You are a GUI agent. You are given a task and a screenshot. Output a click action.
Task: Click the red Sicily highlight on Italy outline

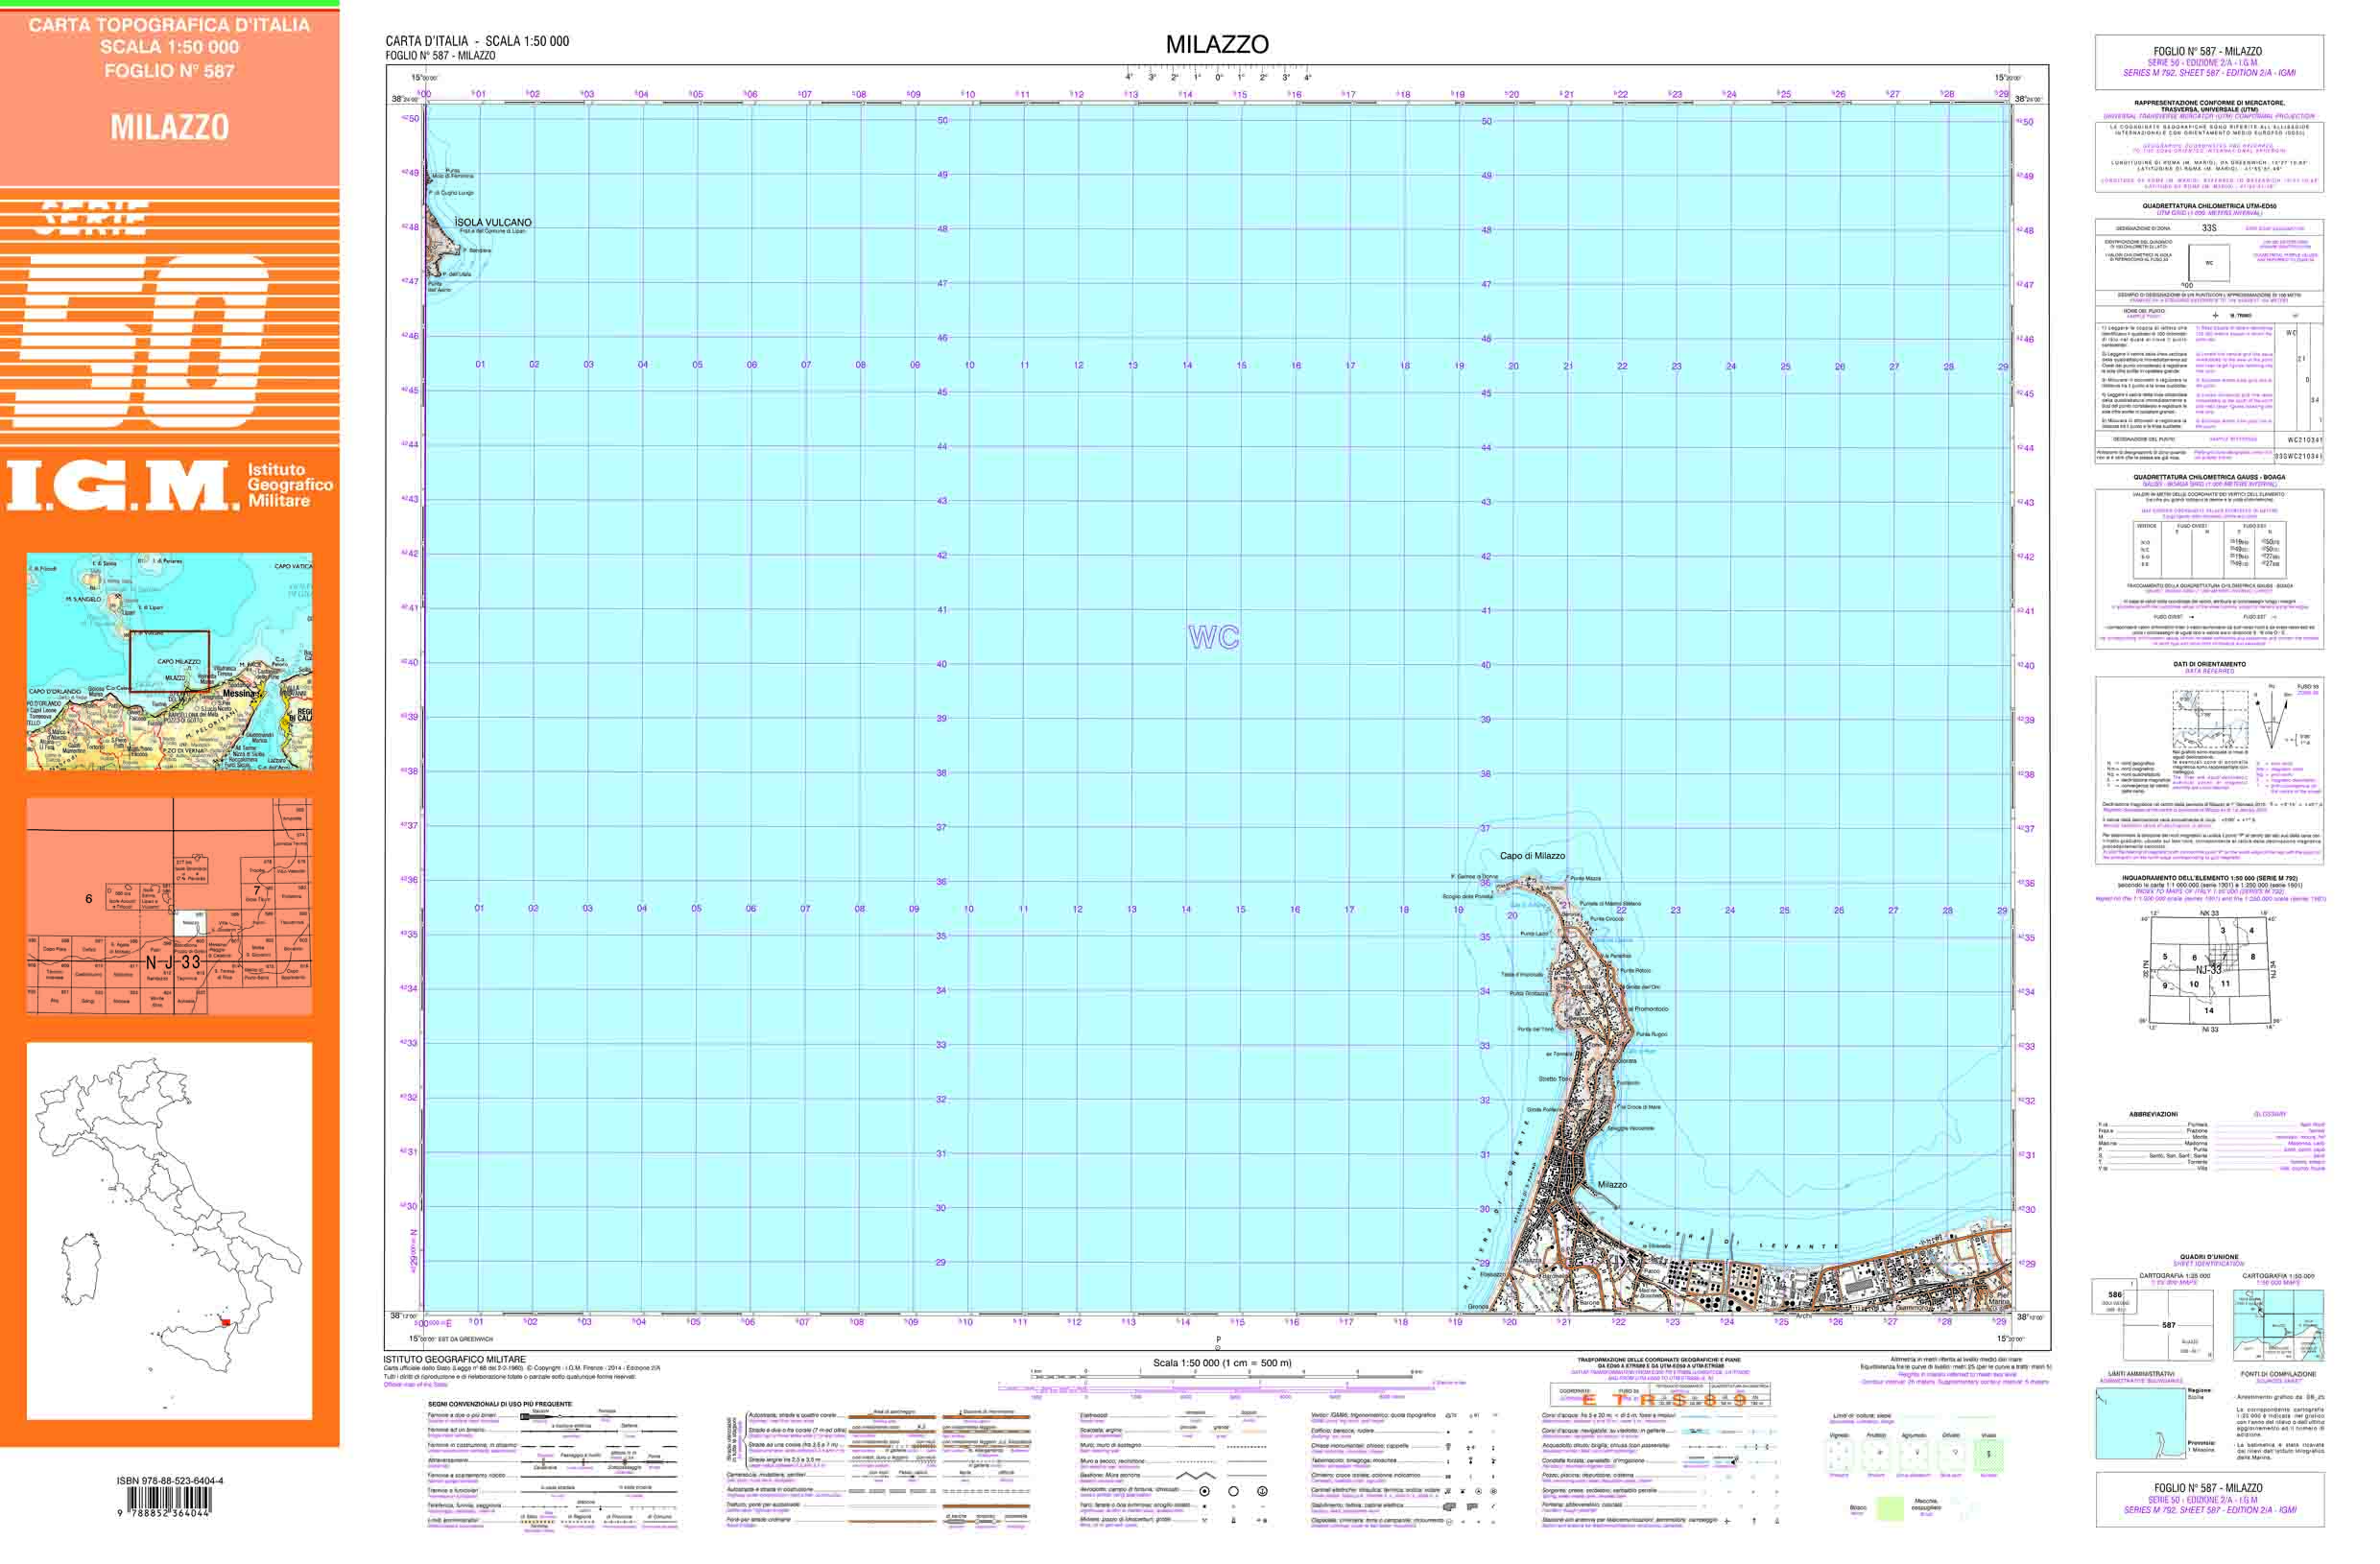coord(226,1323)
